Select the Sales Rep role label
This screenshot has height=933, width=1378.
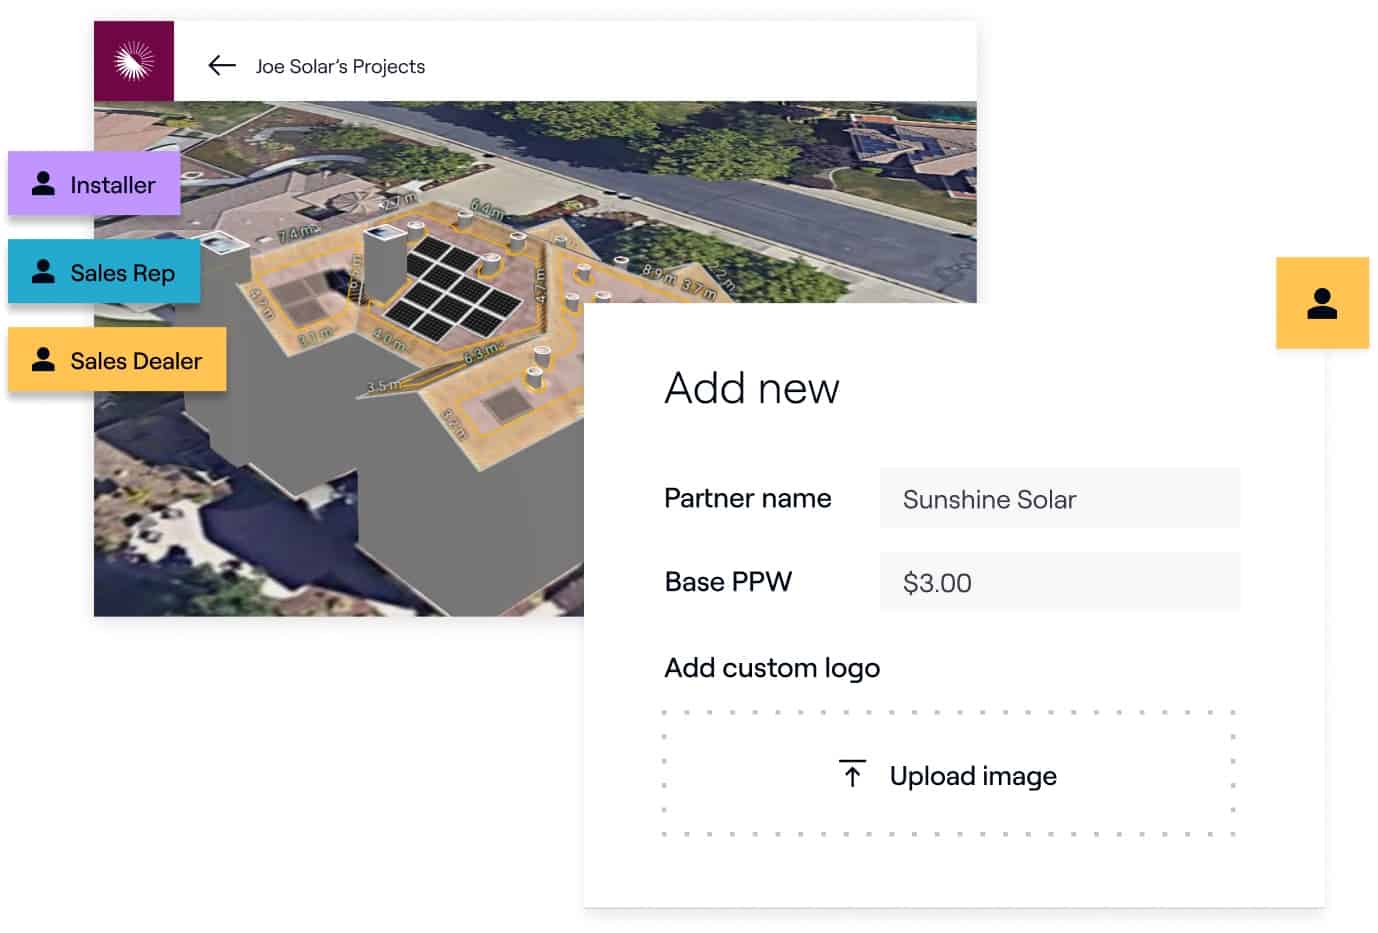122,272
